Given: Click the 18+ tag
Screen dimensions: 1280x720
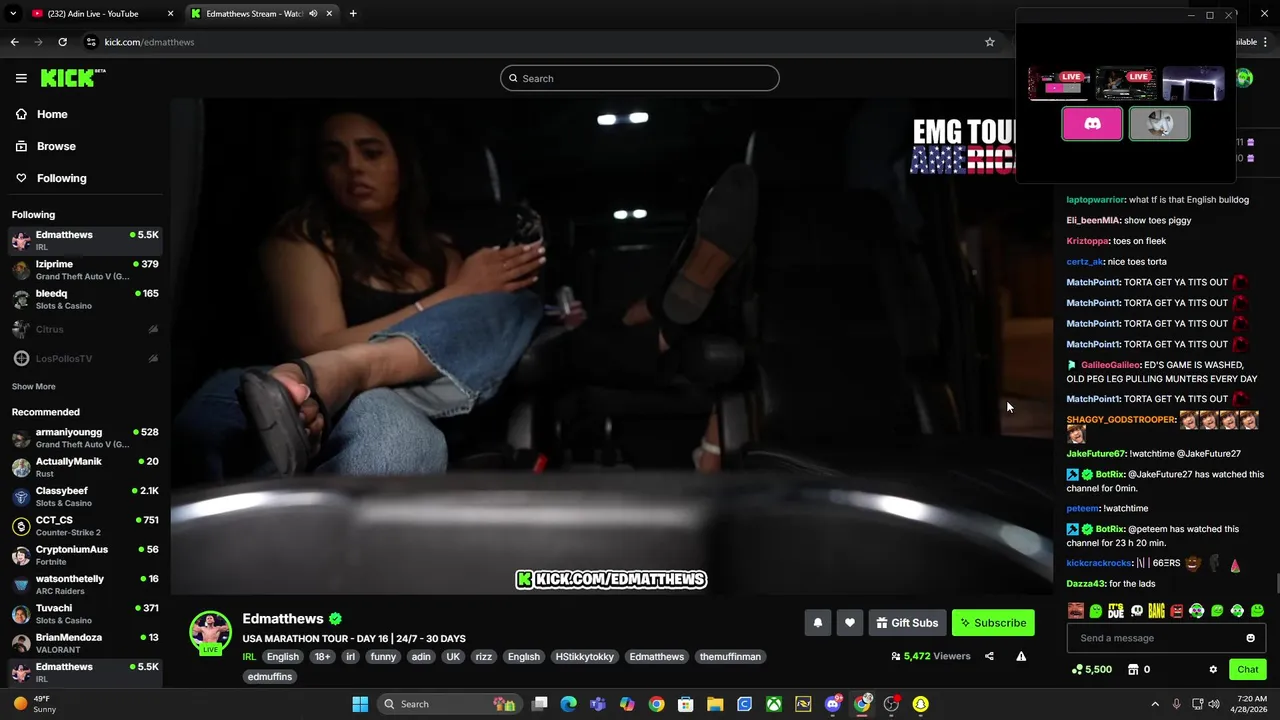Looking at the screenshot, I should tap(322, 657).
